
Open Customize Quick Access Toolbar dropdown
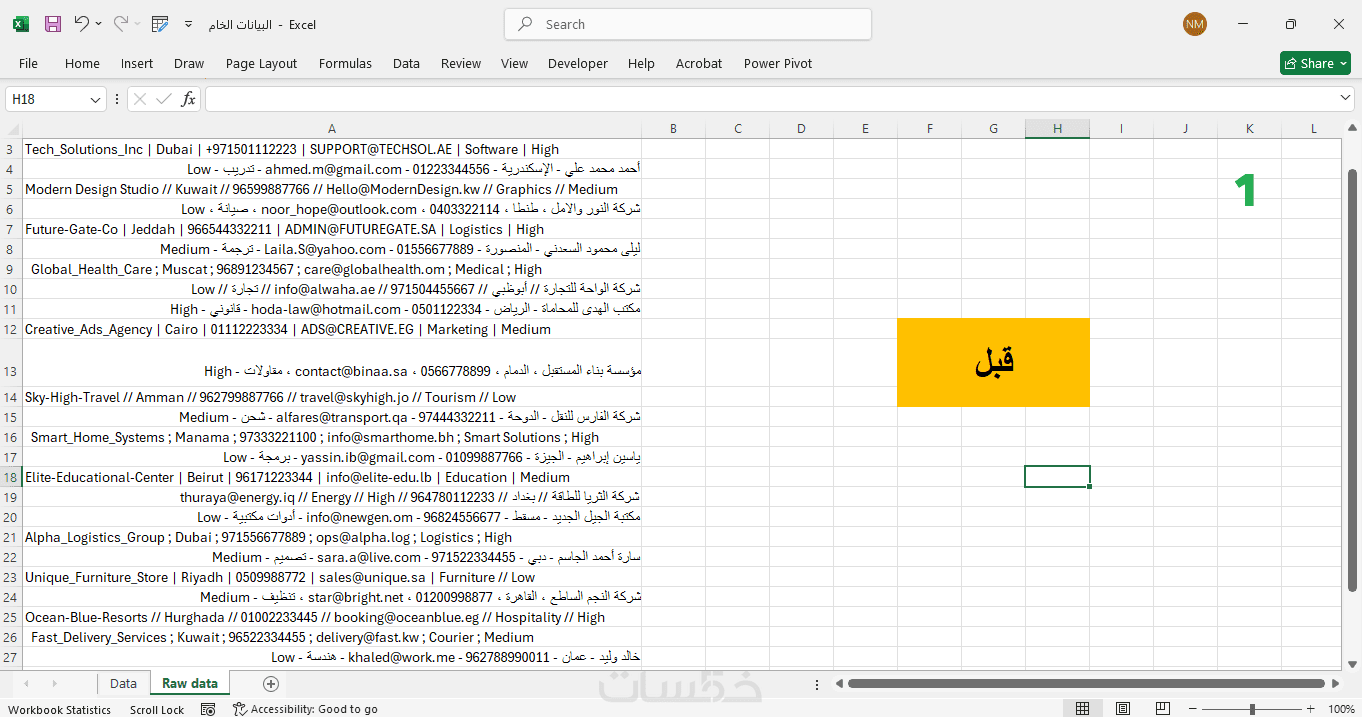point(188,24)
